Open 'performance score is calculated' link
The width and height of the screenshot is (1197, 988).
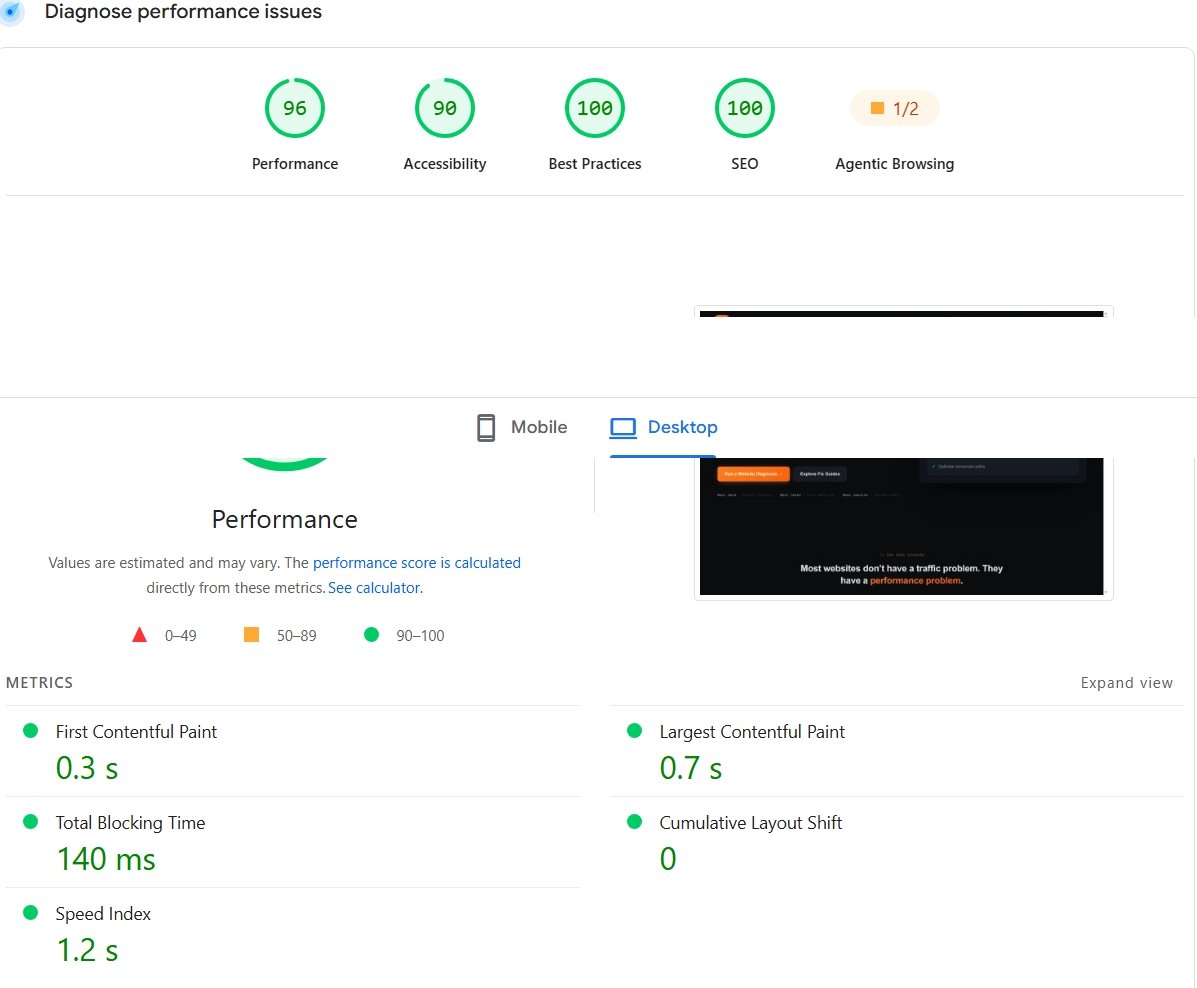417,563
